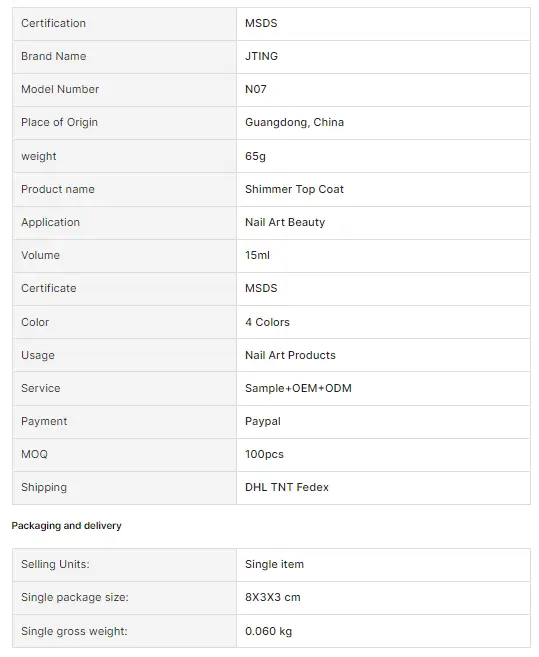This screenshot has width=539, height=657.
Task: Select the Paypal payment value
Action: pyautogui.click(x=263, y=422)
